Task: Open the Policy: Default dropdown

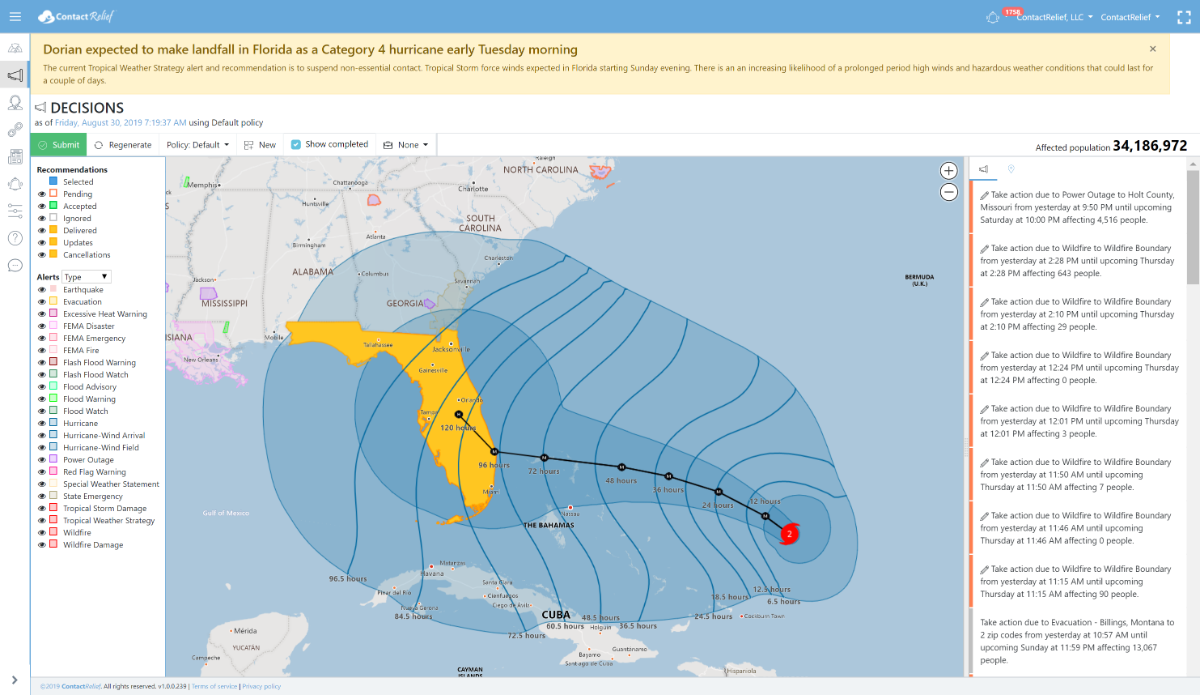Action: pos(198,145)
